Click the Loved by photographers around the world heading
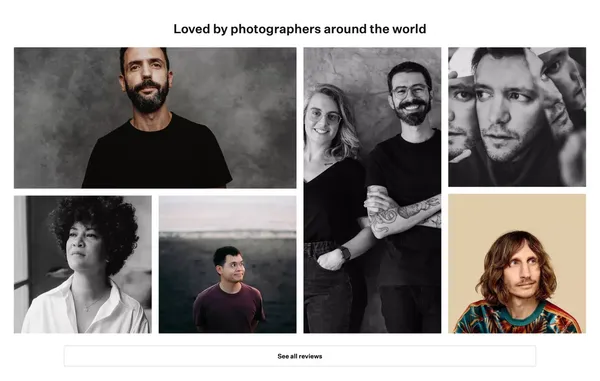This screenshot has height=381, width=600. (x=300, y=29)
